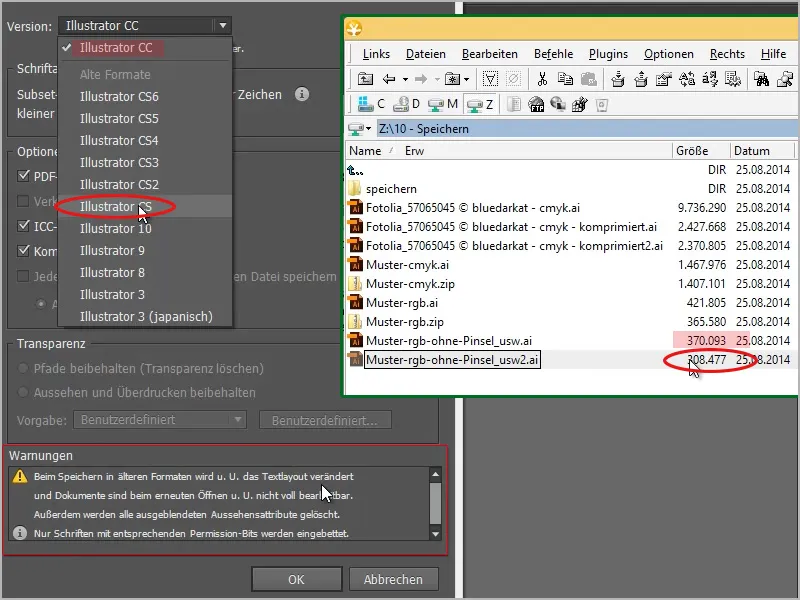Click the list settings gear icon
This screenshot has height=600, width=800.
tap(733, 79)
